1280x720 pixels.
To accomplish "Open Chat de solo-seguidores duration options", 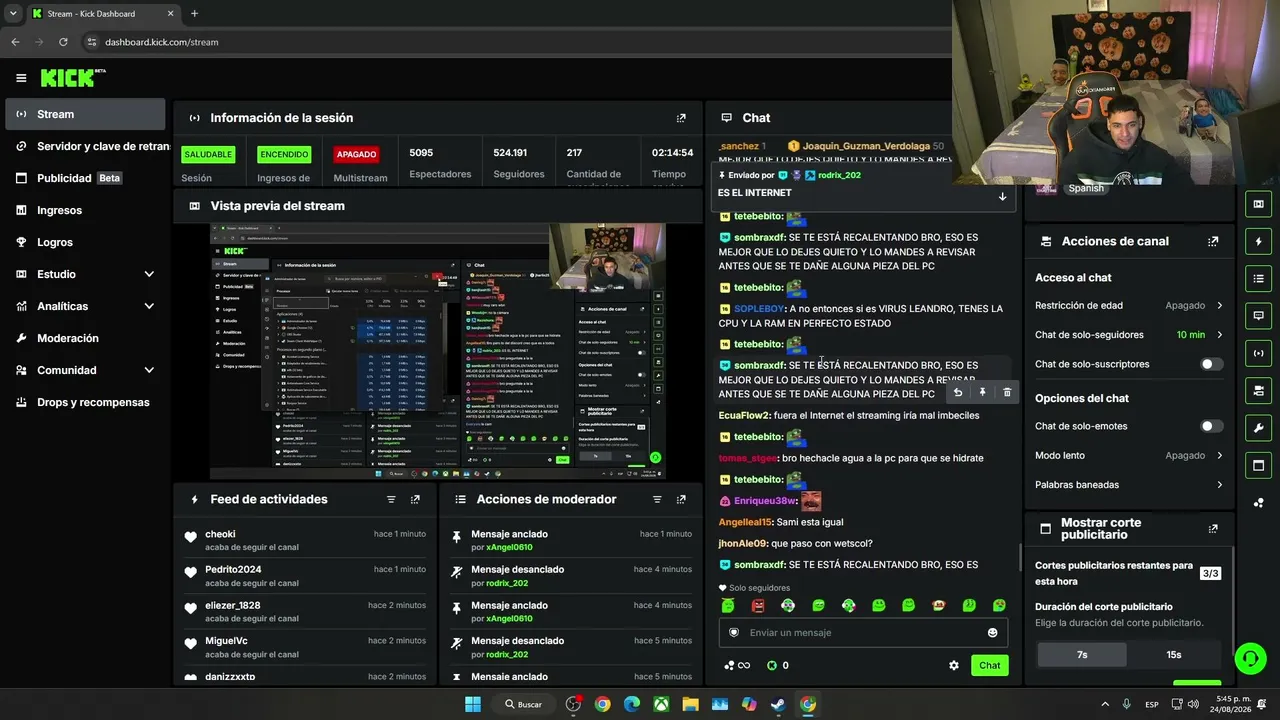I will point(1129,335).
